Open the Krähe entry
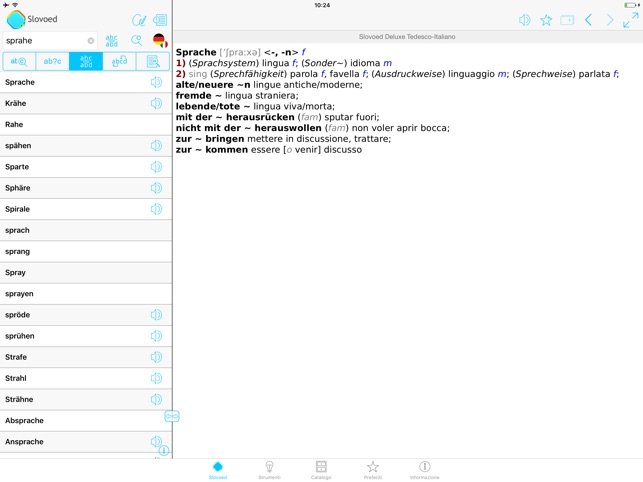The width and height of the screenshot is (643, 482). click(x=86, y=103)
